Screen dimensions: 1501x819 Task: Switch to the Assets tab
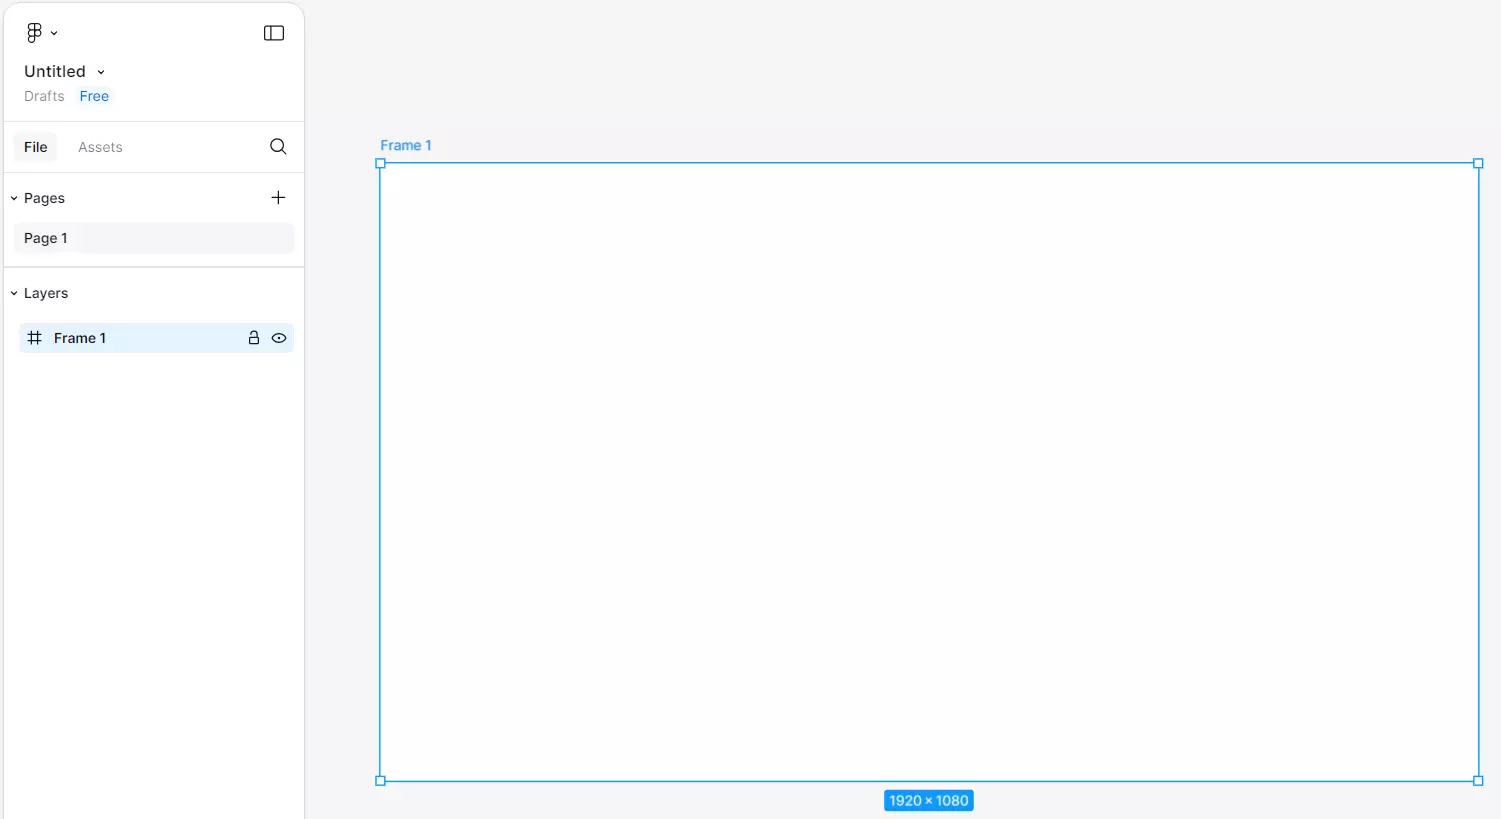(100, 147)
